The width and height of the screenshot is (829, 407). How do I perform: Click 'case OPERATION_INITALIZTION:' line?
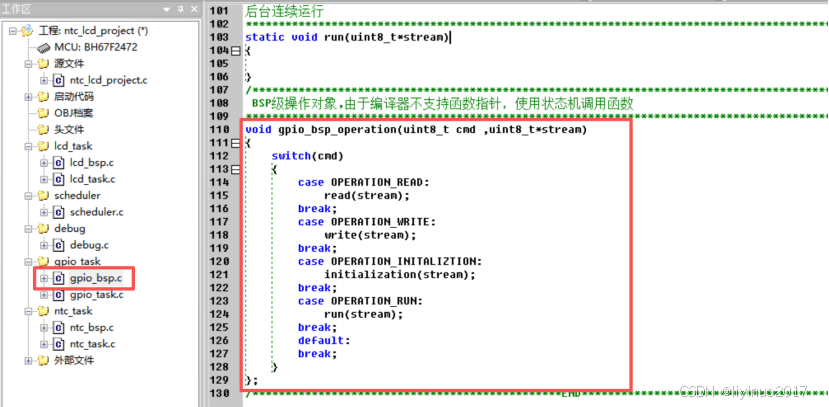click(390, 262)
